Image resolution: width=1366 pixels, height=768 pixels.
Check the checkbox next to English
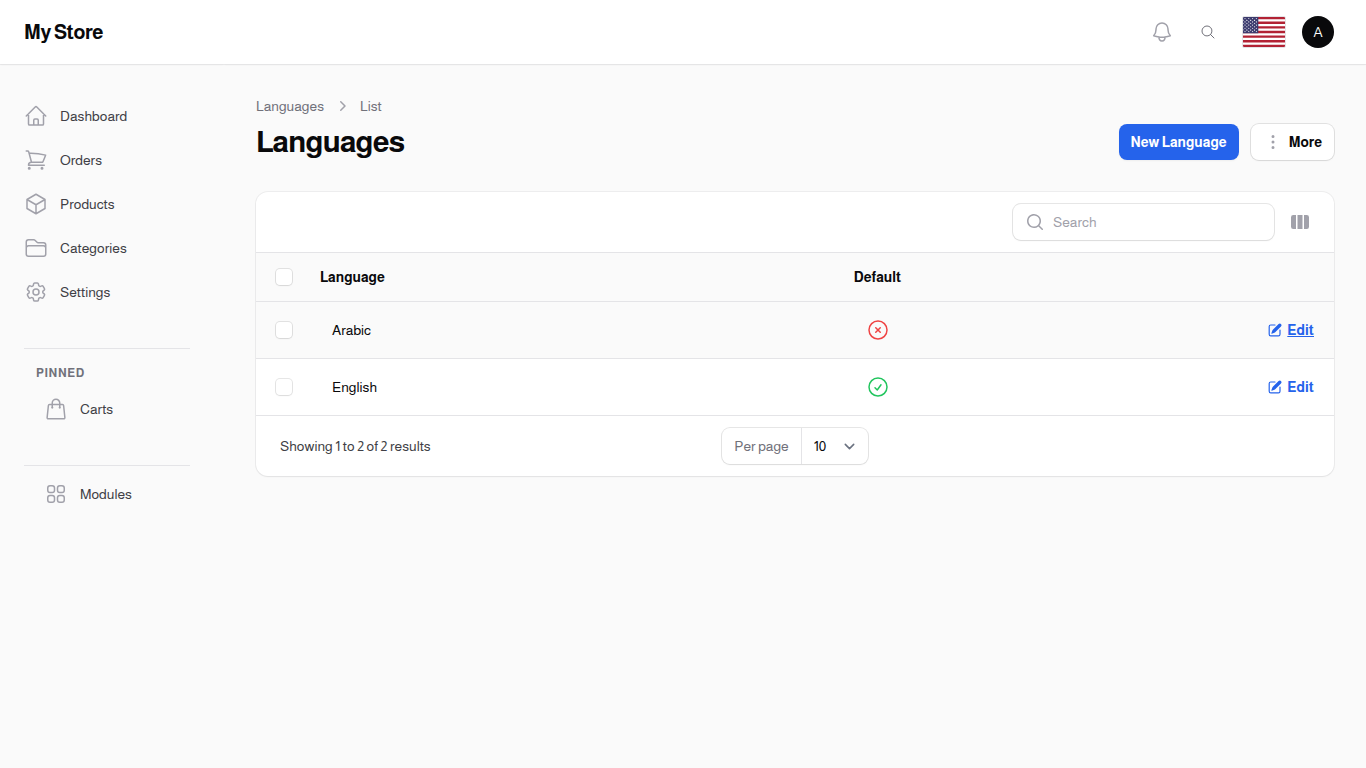(x=284, y=387)
